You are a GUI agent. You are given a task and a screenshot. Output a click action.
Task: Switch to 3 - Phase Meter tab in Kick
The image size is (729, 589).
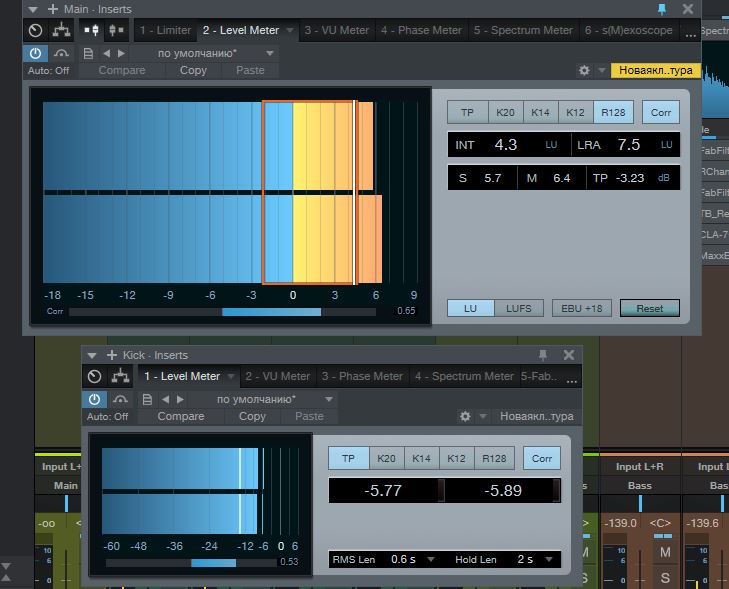coord(362,376)
